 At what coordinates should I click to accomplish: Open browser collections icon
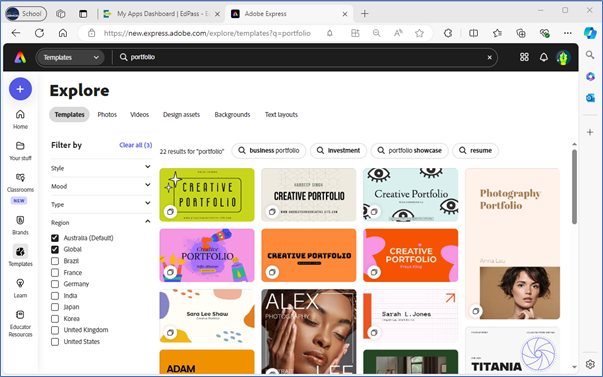pyautogui.click(x=521, y=33)
